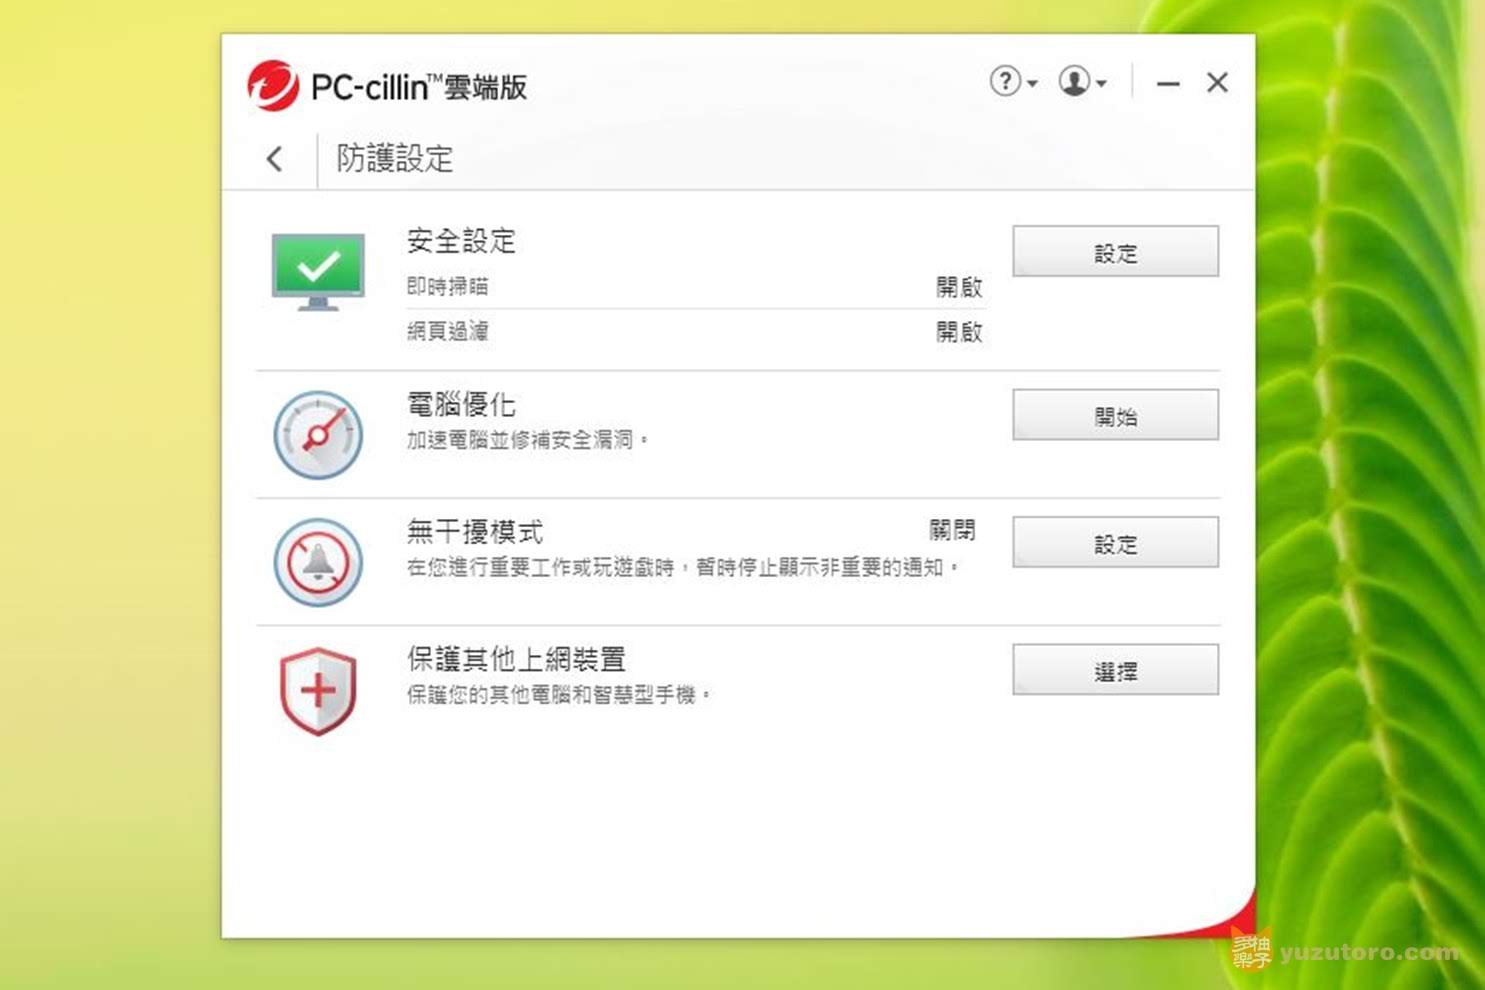Start 電腦優化 with the 開始 button
1485x990 pixels.
(1115, 415)
